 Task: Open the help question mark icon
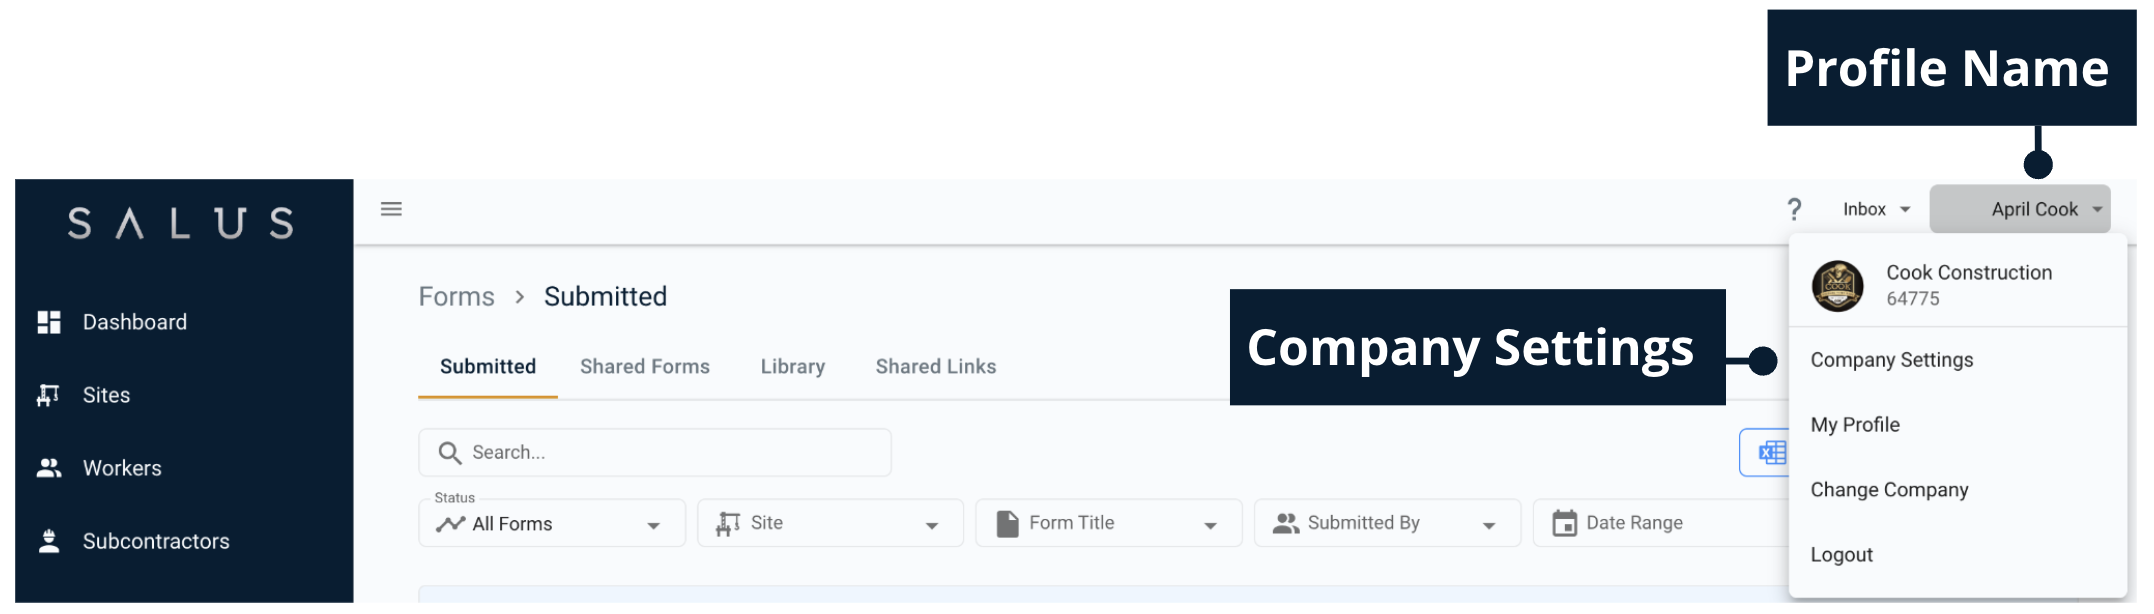coord(1794,209)
